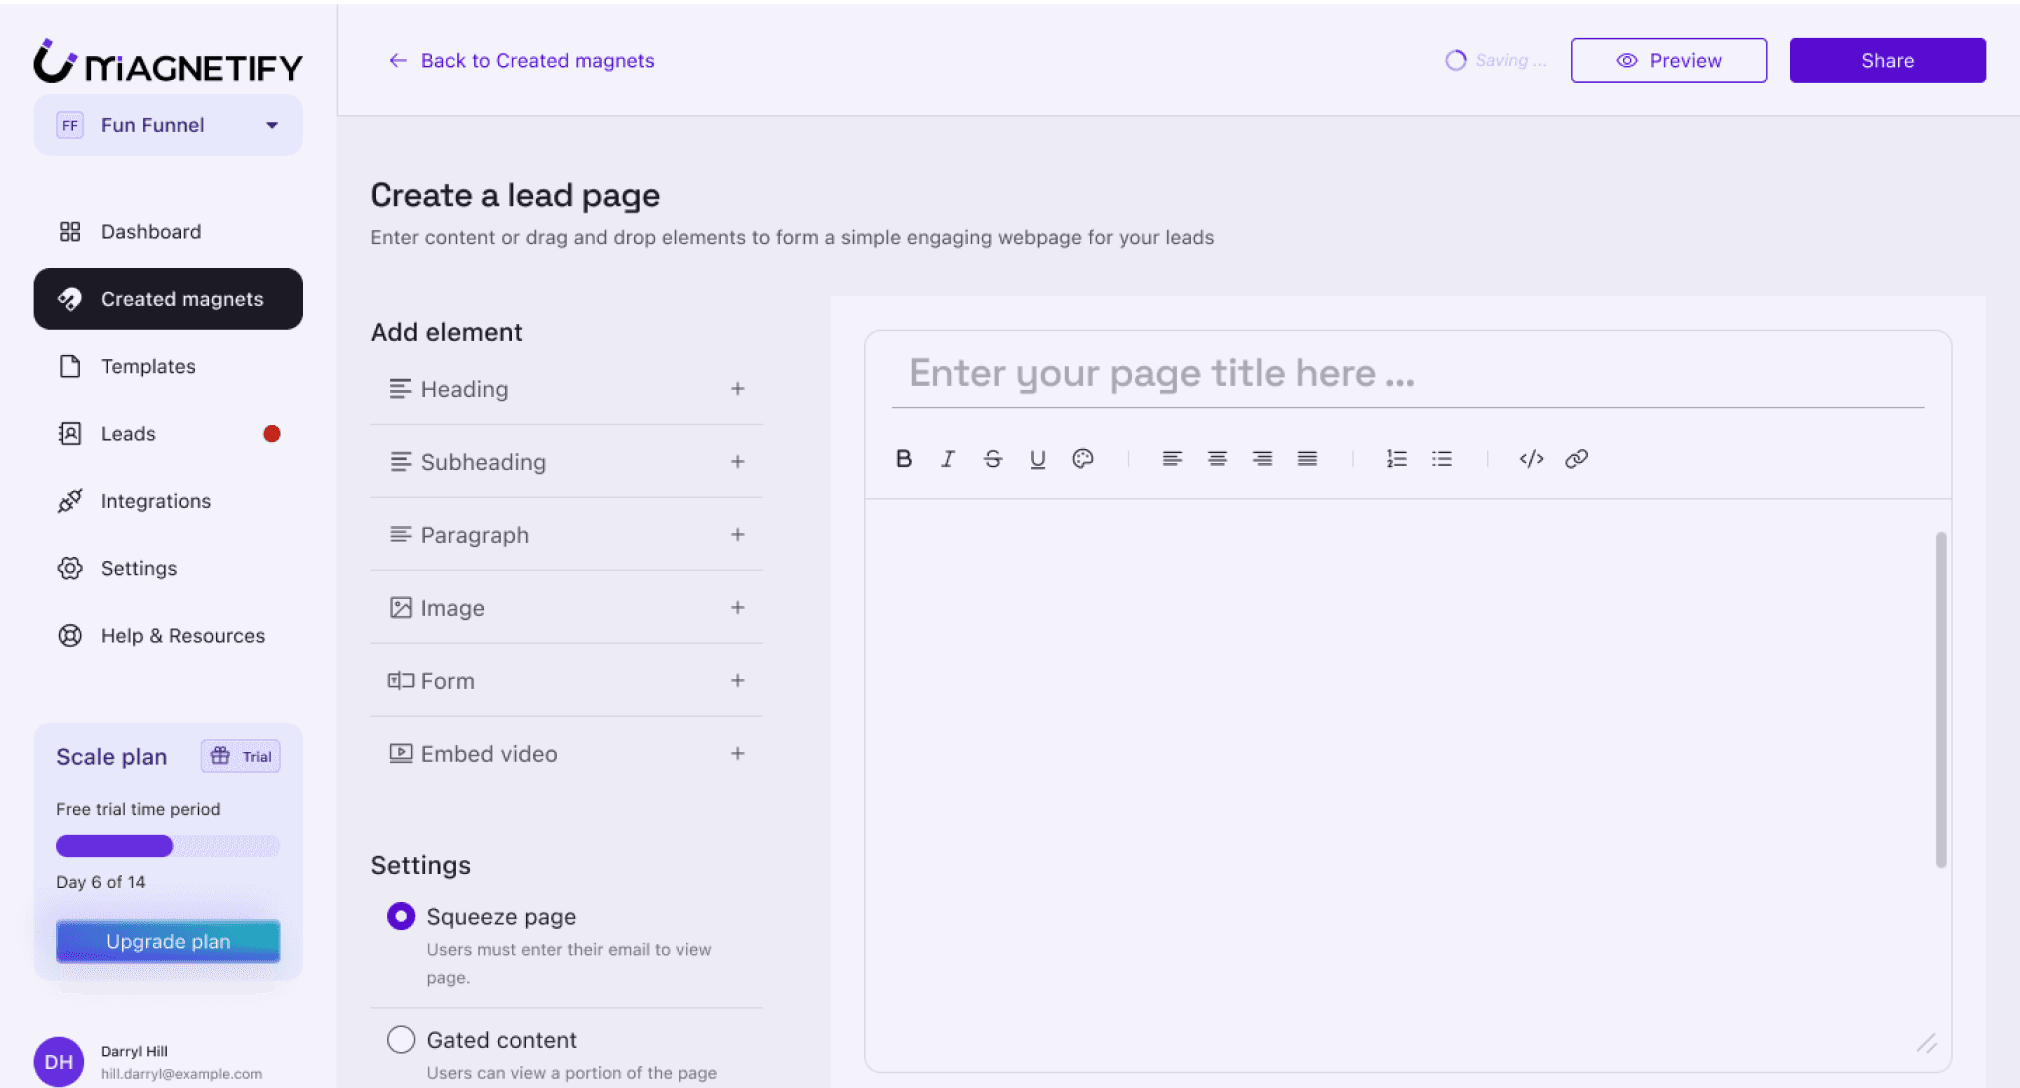Add an Embed video element
Image resolution: width=2020 pixels, height=1088 pixels.
[x=737, y=754]
